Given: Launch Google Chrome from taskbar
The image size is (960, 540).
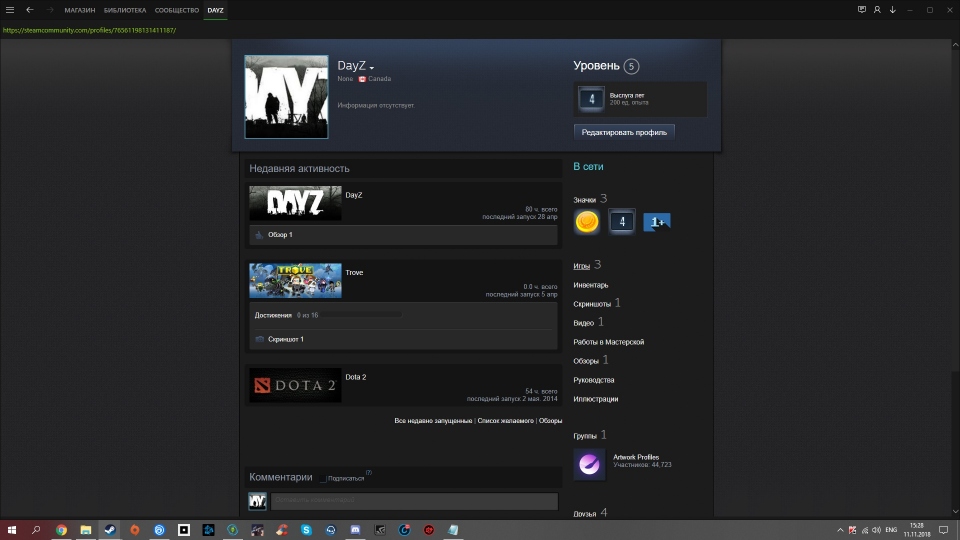Looking at the screenshot, I should [x=61, y=530].
